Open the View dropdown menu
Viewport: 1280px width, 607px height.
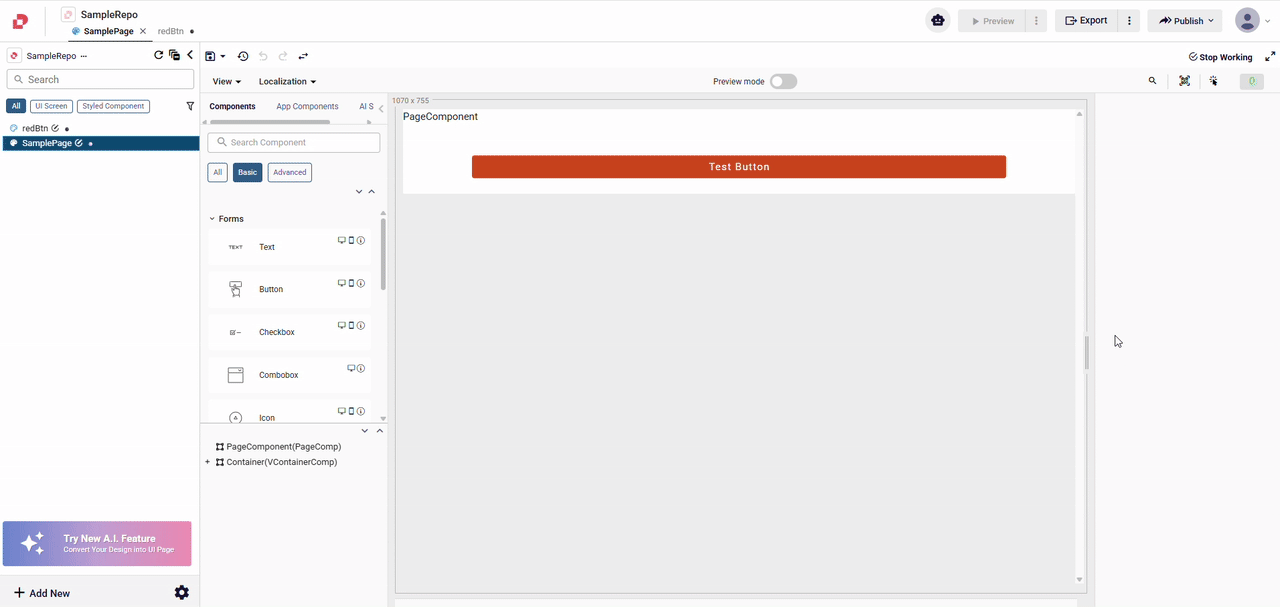click(x=226, y=82)
